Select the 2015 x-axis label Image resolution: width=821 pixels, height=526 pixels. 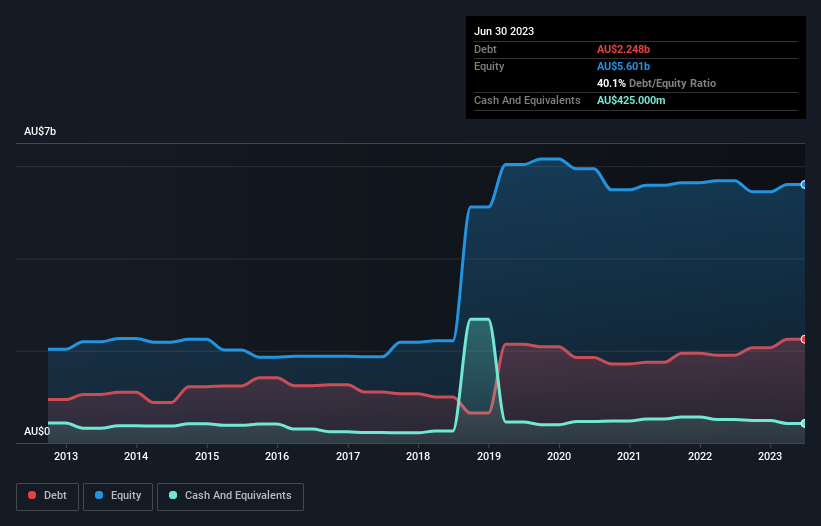[207, 456]
